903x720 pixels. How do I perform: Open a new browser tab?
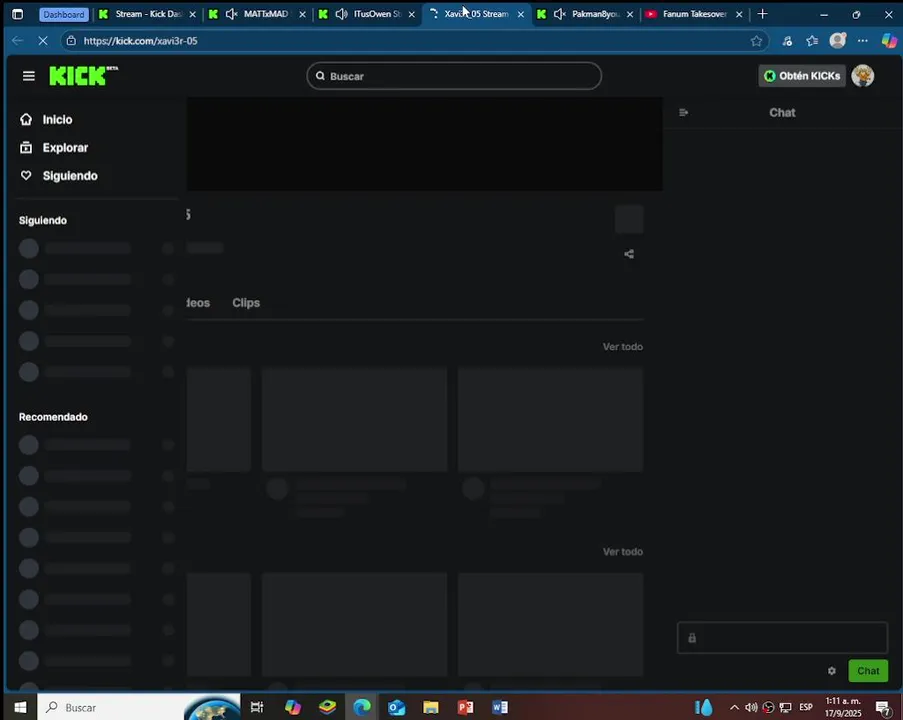click(762, 14)
